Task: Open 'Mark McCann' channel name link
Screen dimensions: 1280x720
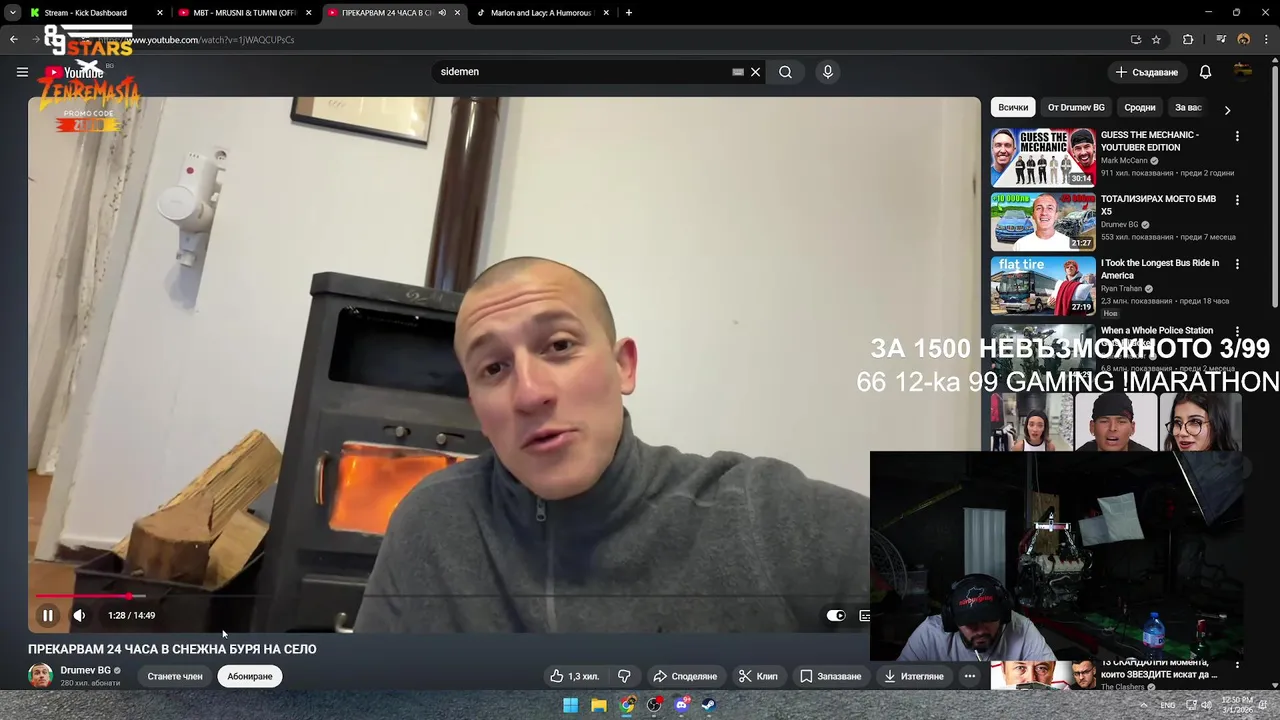Action: (x=1124, y=161)
